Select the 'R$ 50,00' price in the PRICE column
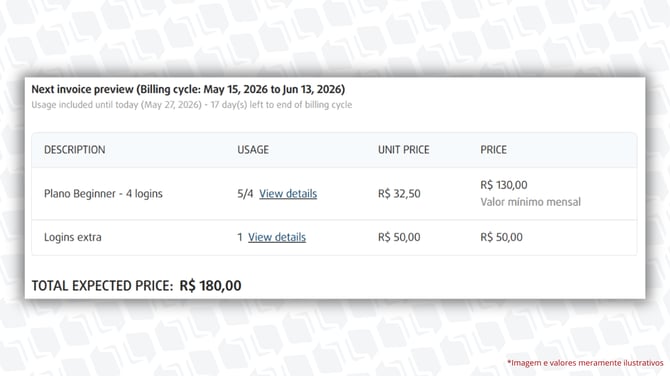The width and height of the screenshot is (670, 376). 501,237
